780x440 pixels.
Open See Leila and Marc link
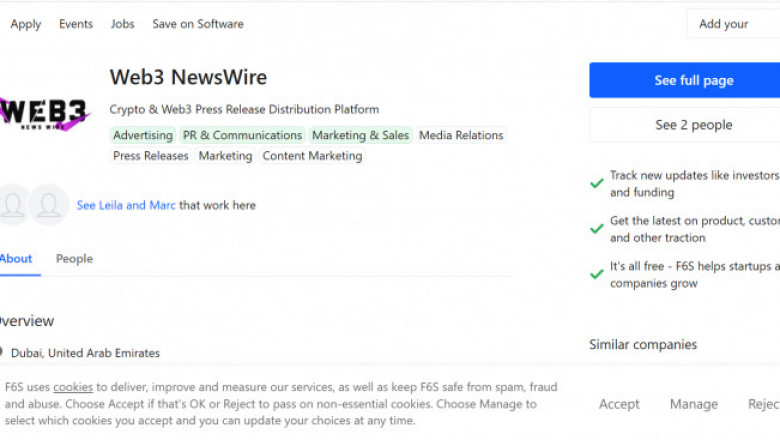point(126,205)
